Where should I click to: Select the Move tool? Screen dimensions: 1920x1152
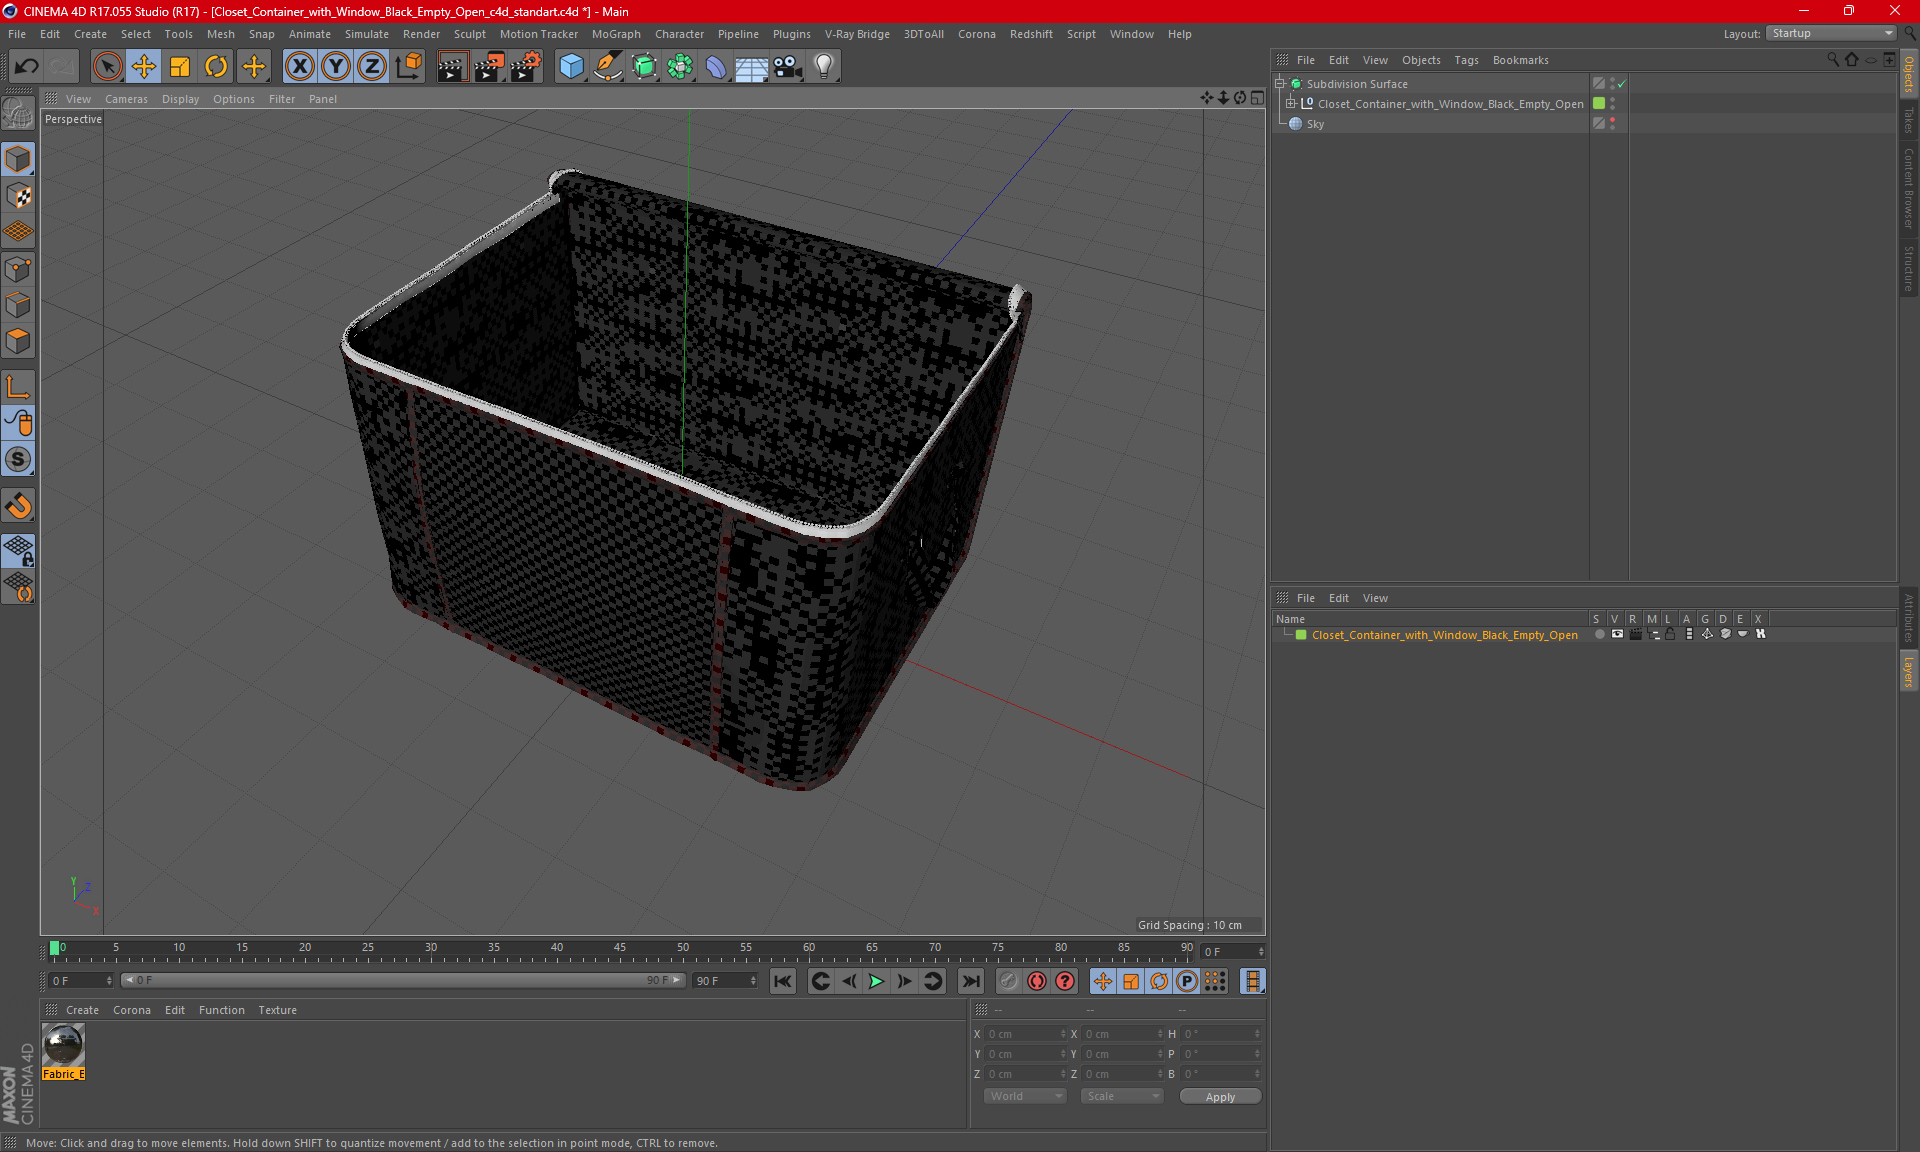coord(144,67)
